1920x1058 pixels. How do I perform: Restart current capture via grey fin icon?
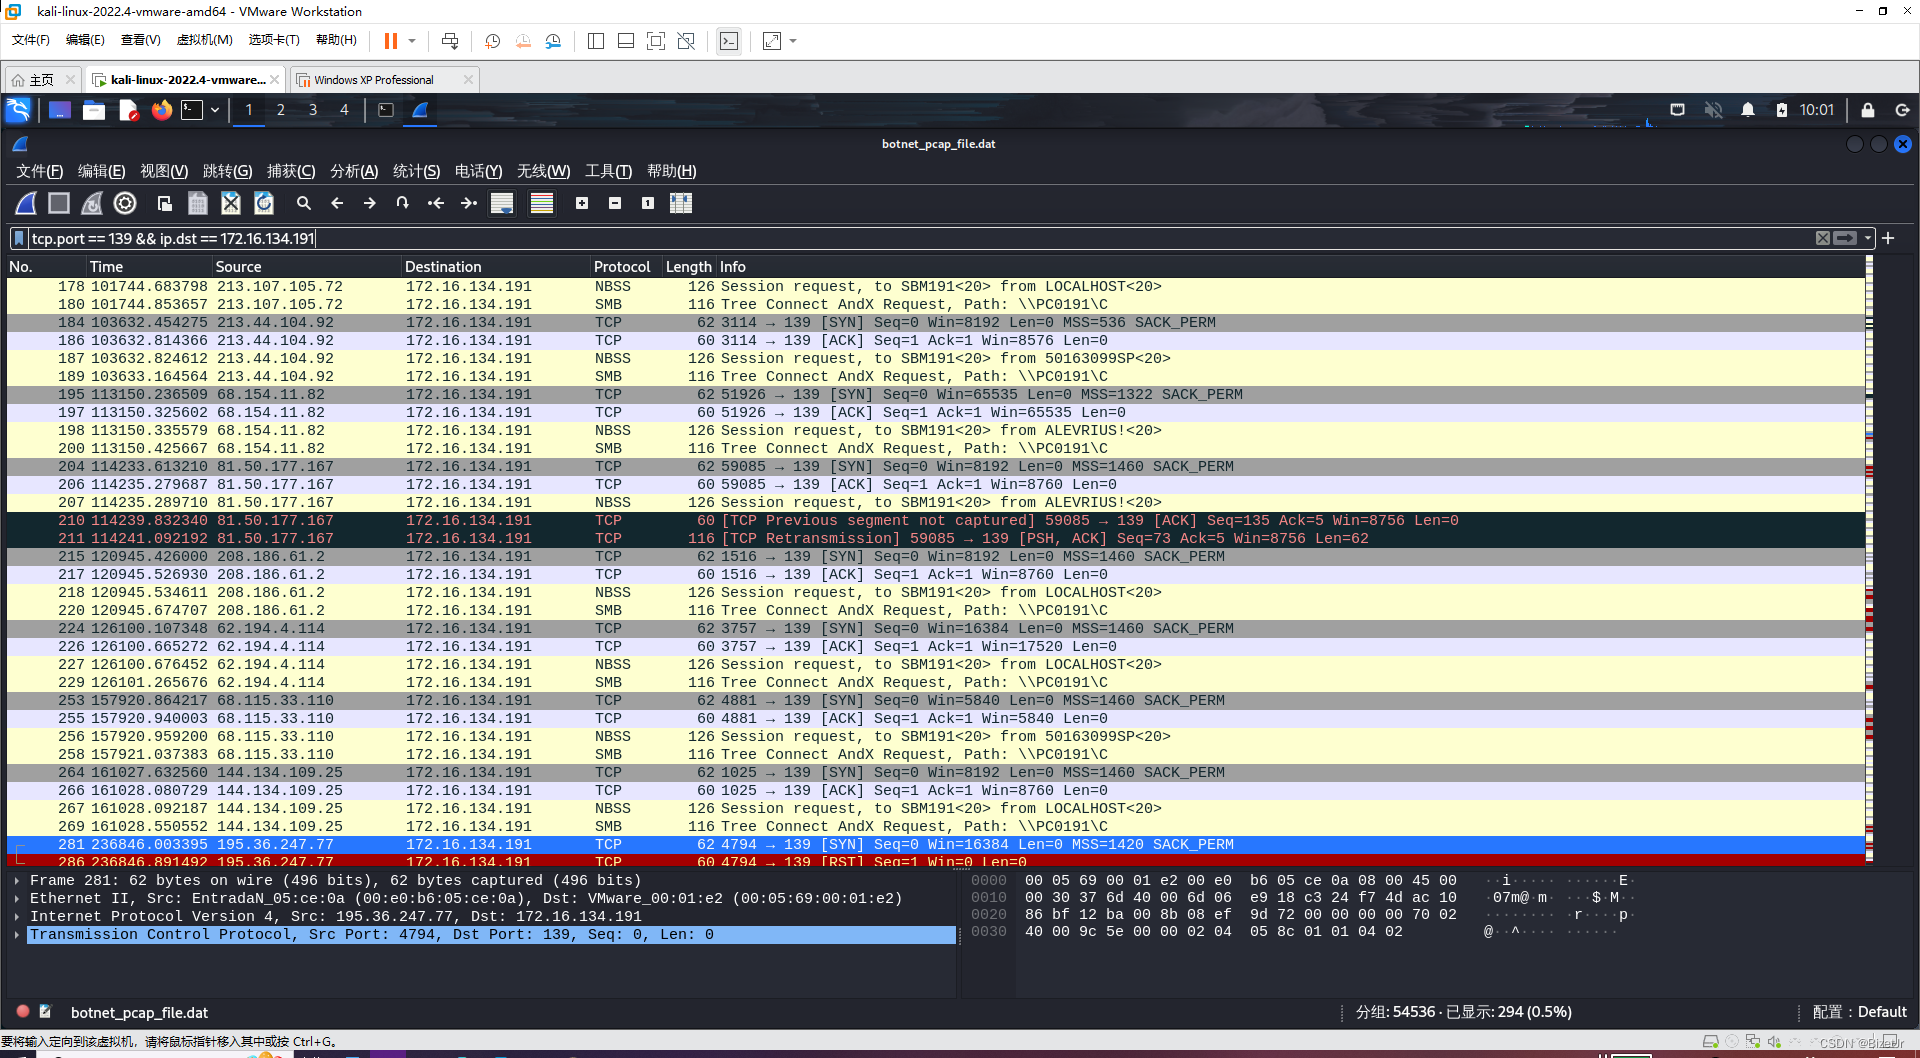click(92, 203)
